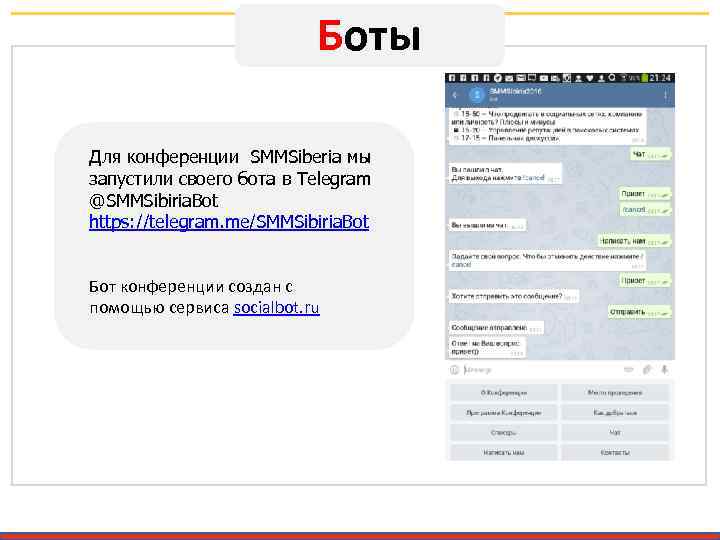The height and width of the screenshot is (540, 720).
Task: Open the telegram.me/SMMSibiriaBot link
Action: pos(229,222)
